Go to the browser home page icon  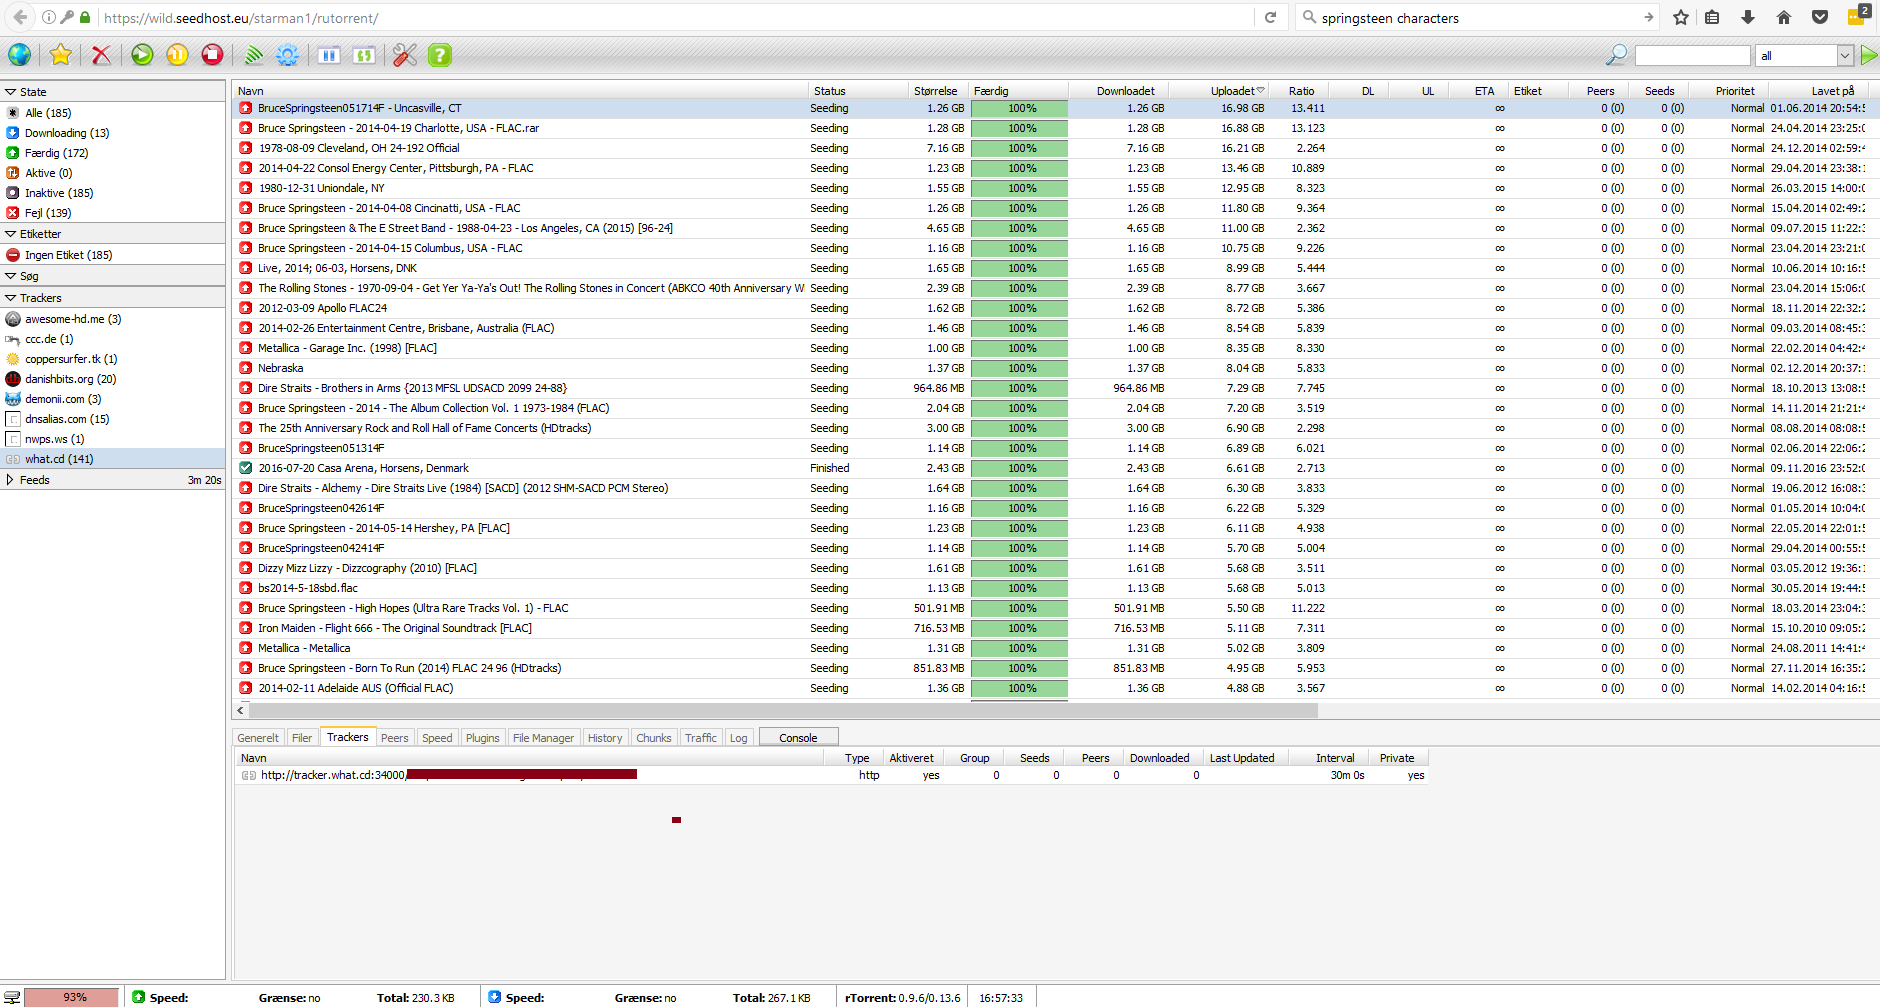1784,17
